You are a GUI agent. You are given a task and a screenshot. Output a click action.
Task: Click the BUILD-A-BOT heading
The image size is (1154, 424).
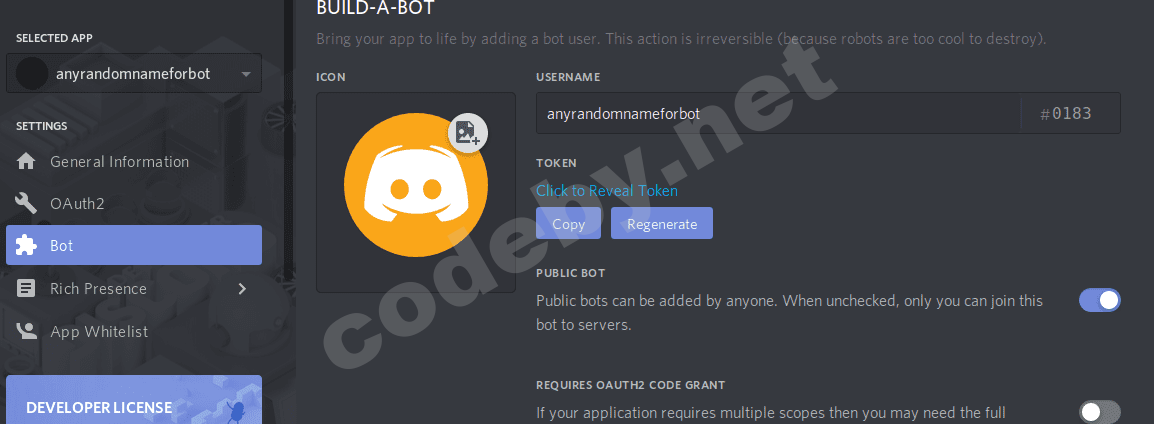[x=375, y=8]
